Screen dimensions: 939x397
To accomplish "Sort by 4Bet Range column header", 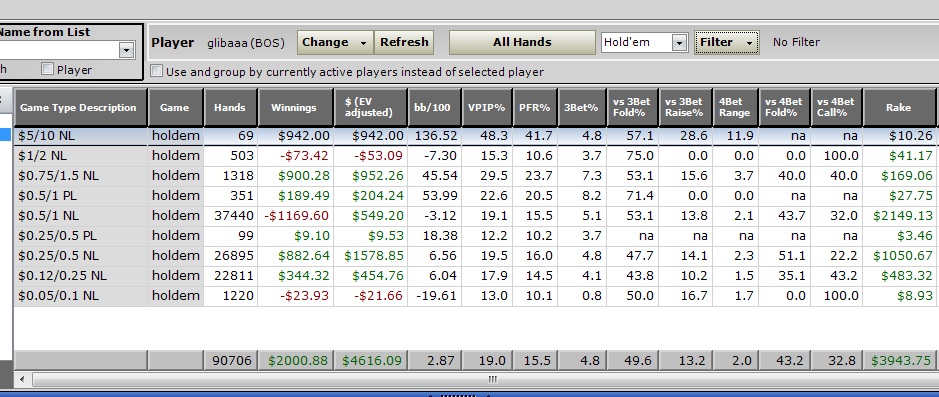I will [735, 108].
